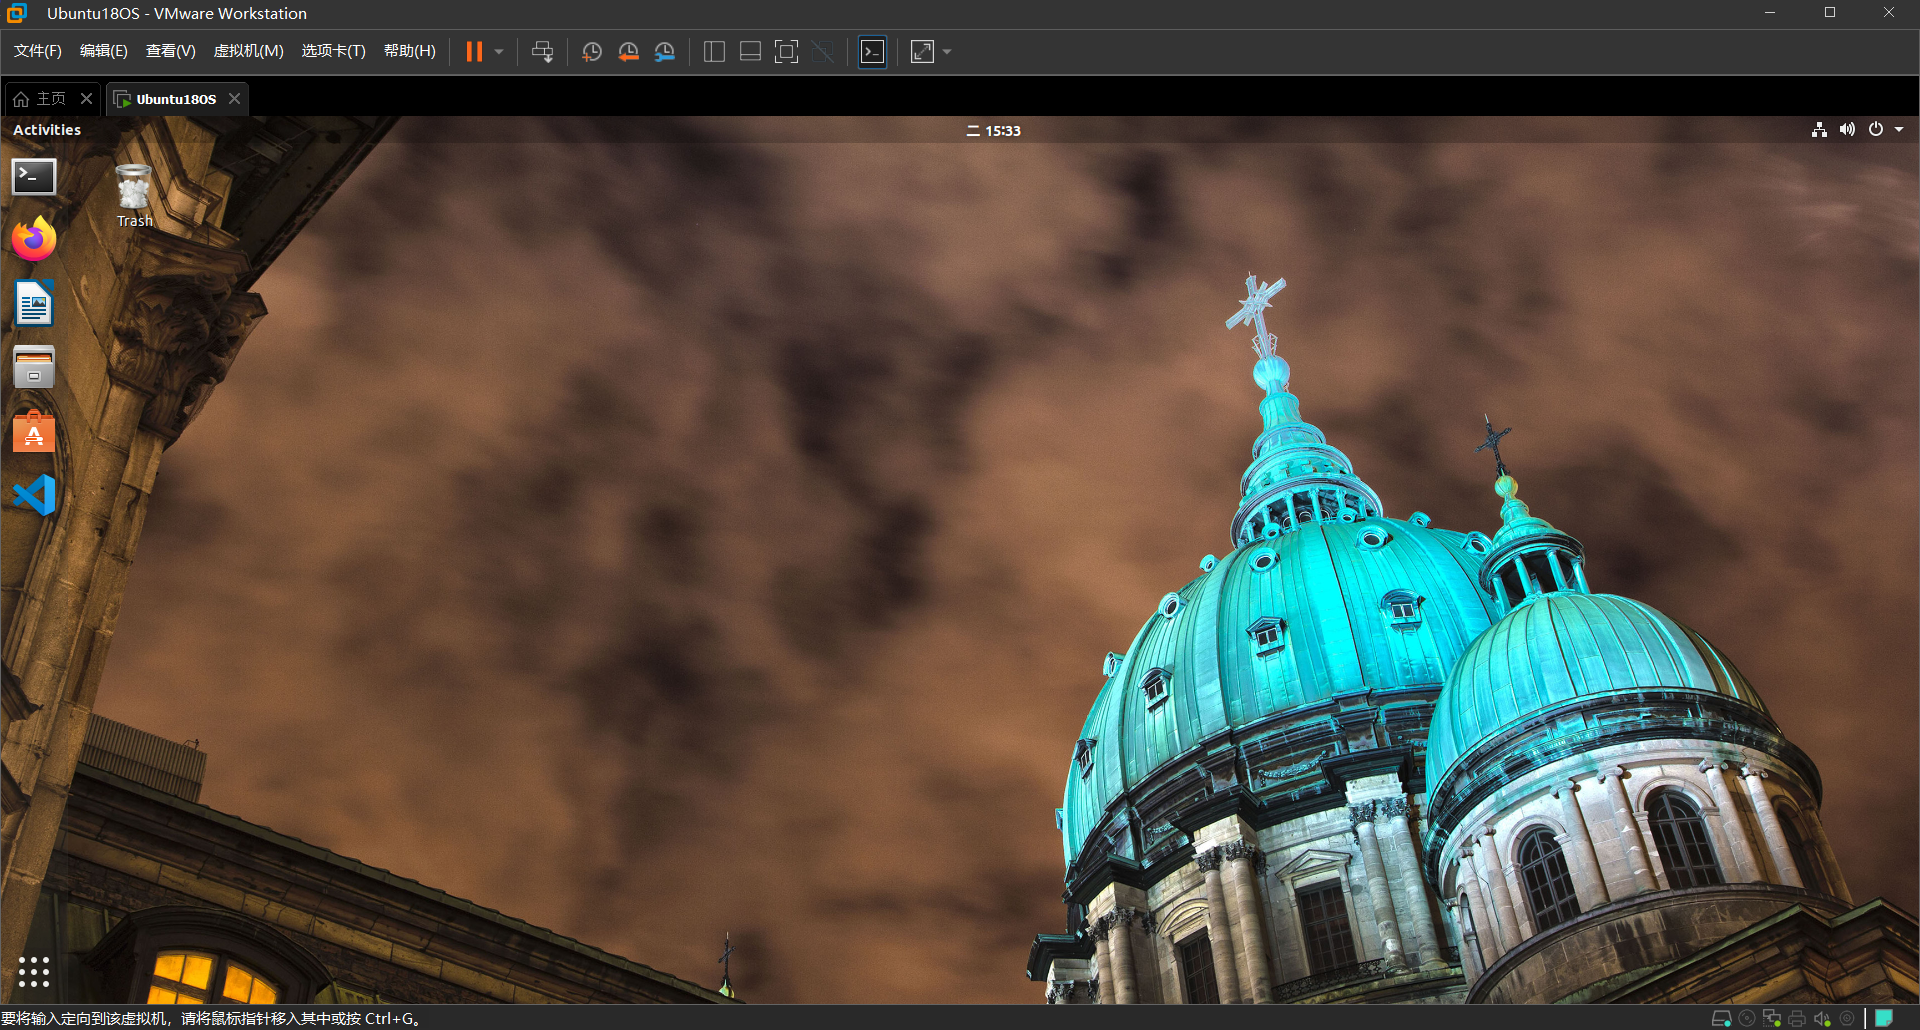The image size is (1920, 1030).
Task: Open the 编辑(E) menu
Action: [104, 51]
